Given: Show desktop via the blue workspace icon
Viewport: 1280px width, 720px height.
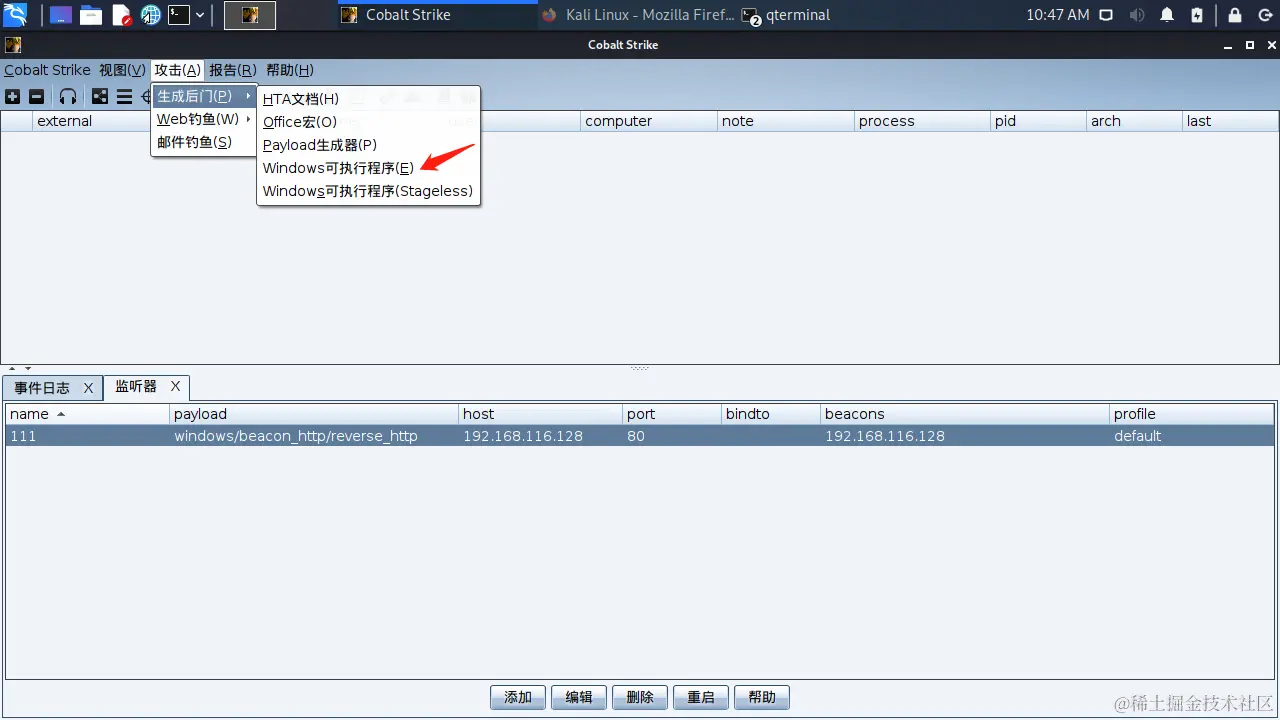Looking at the screenshot, I should [x=61, y=15].
